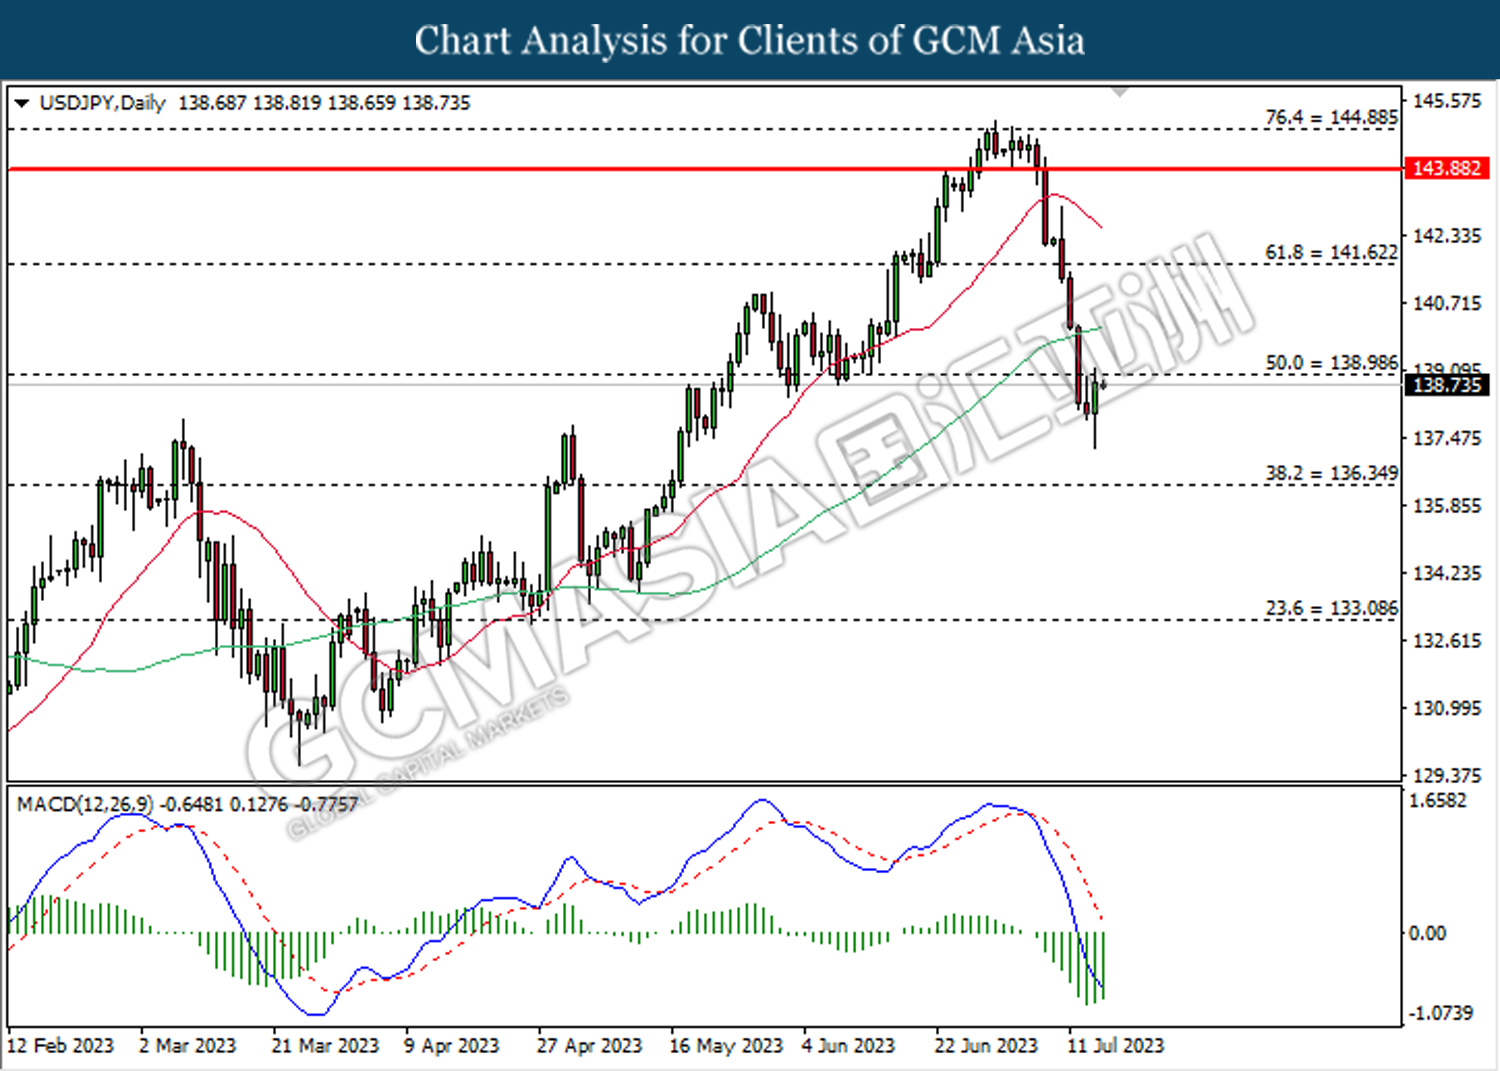Select the 134.235 price scale value
Viewport: 1500px width, 1071px height.
[1447, 573]
